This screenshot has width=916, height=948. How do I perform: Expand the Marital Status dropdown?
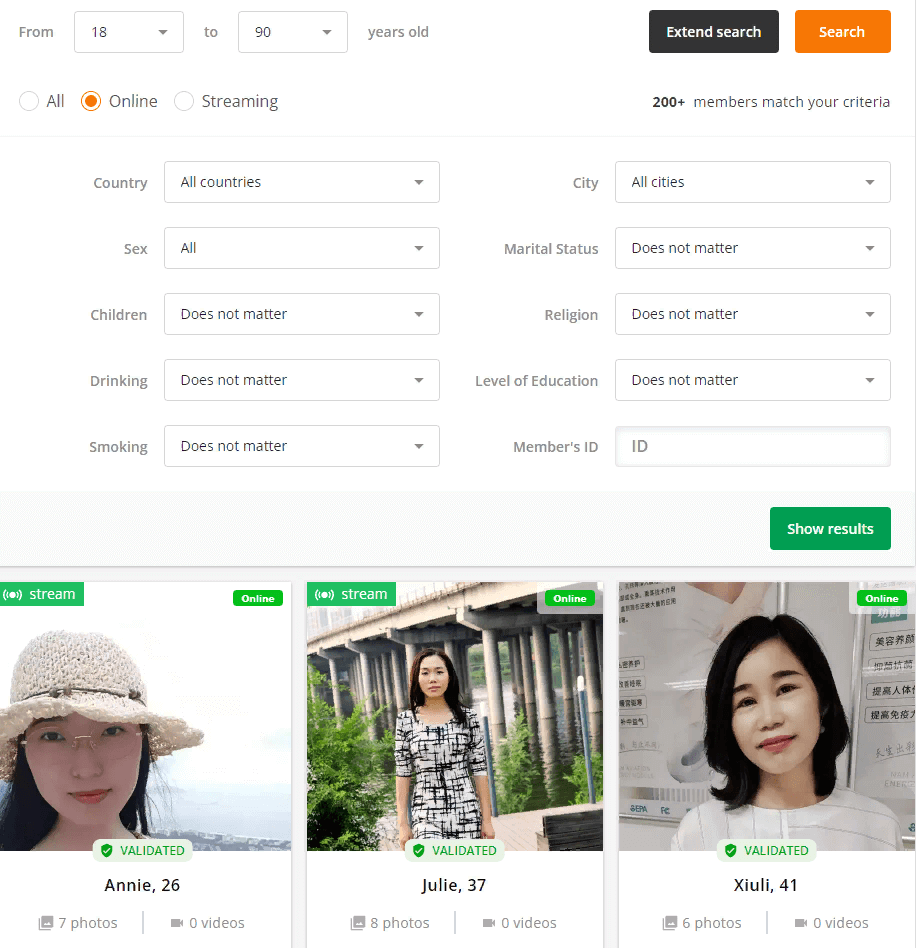coord(752,249)
